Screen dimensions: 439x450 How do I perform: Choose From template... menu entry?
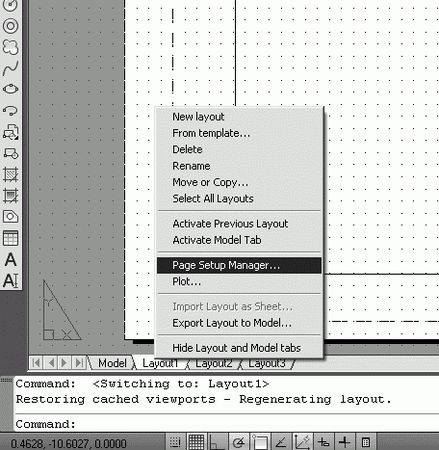click(x=239, y=133)
